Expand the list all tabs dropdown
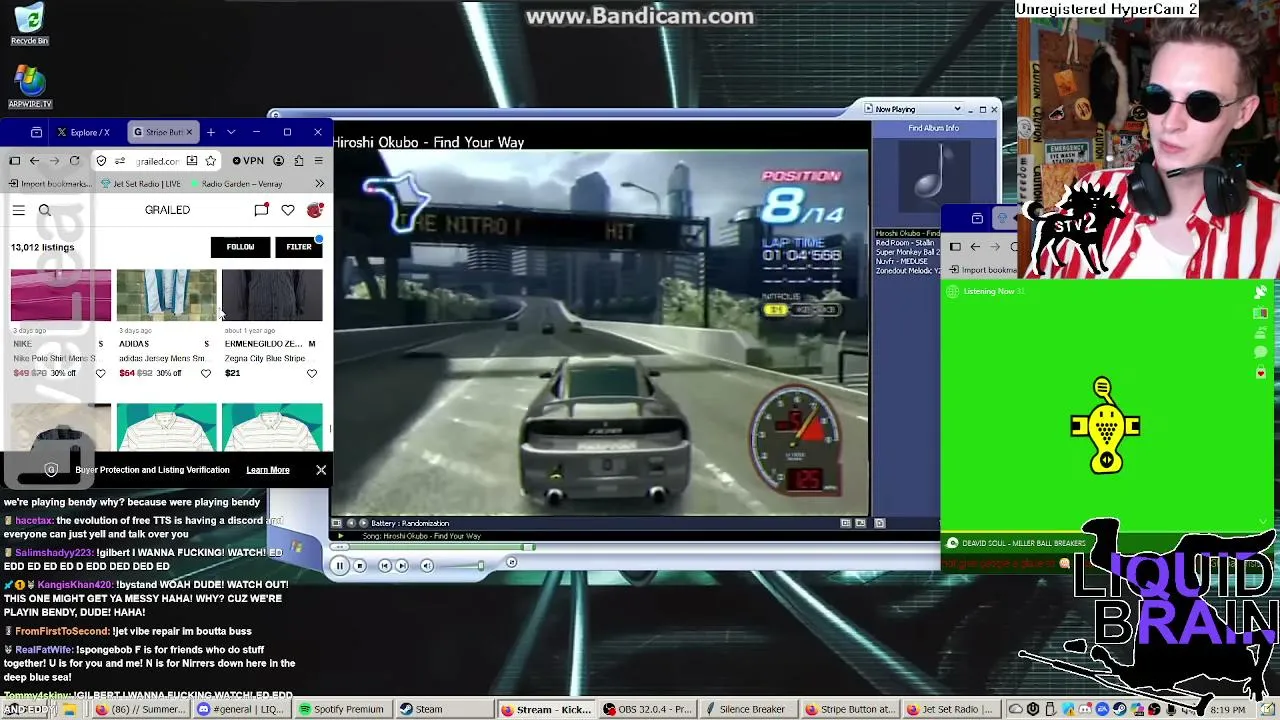 231,132
